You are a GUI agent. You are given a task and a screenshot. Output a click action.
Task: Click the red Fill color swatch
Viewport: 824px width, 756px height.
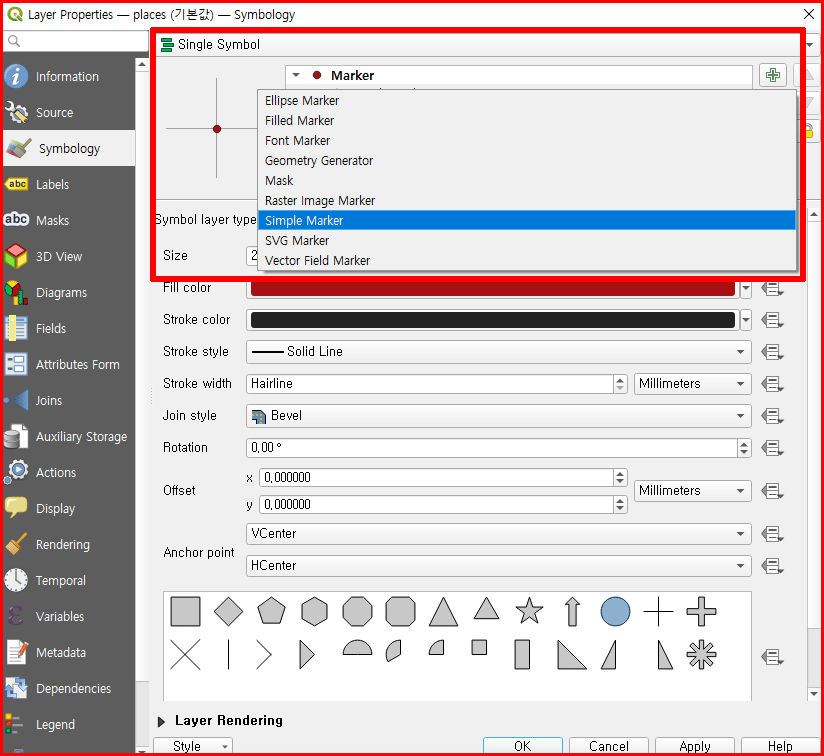(x=492, y=288)
